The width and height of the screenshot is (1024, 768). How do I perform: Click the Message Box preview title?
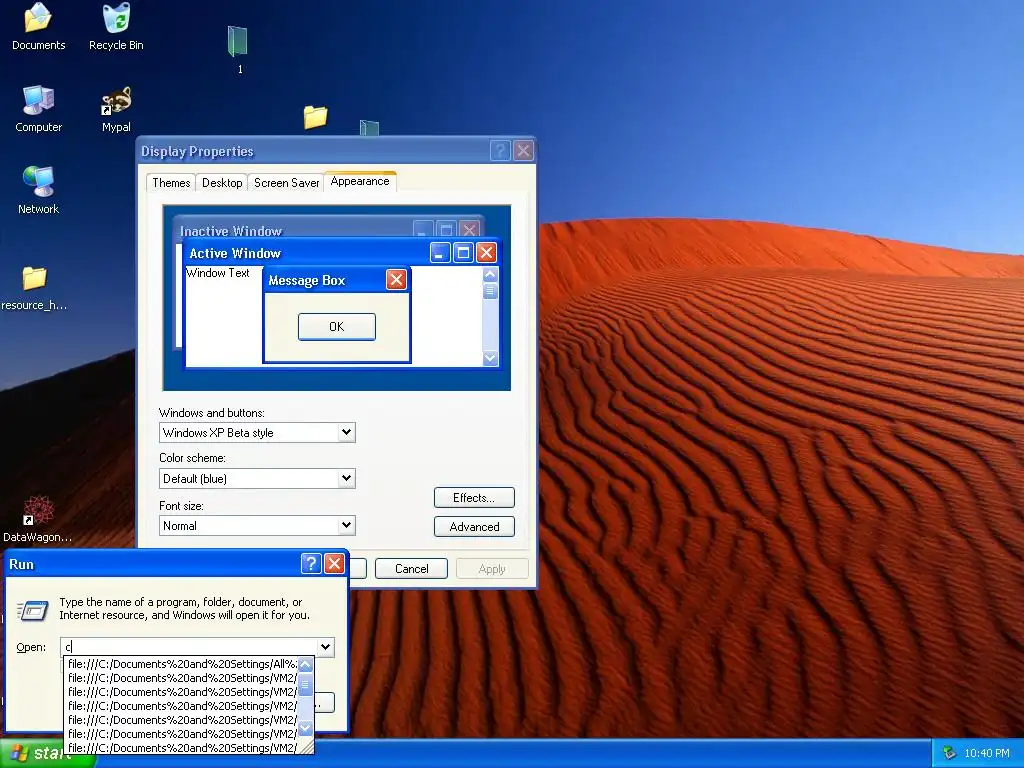(x=306, y=280)
